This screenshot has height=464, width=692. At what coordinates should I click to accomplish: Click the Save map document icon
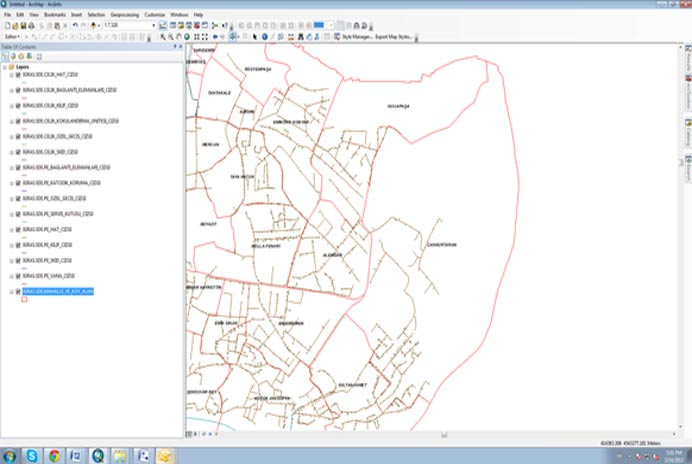pyautogui.click(x=25, y=25)
